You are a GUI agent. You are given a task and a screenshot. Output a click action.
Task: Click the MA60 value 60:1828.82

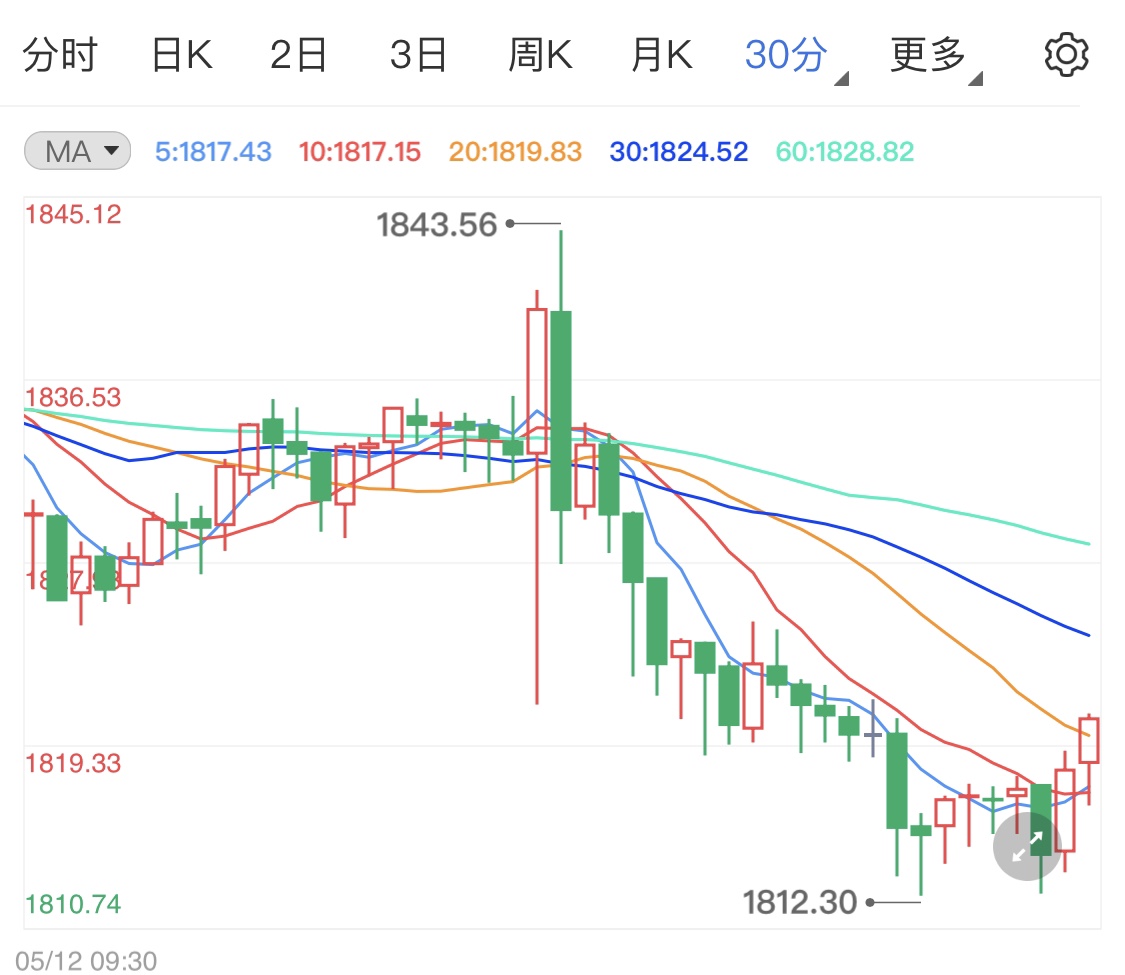tap(845, 151)
